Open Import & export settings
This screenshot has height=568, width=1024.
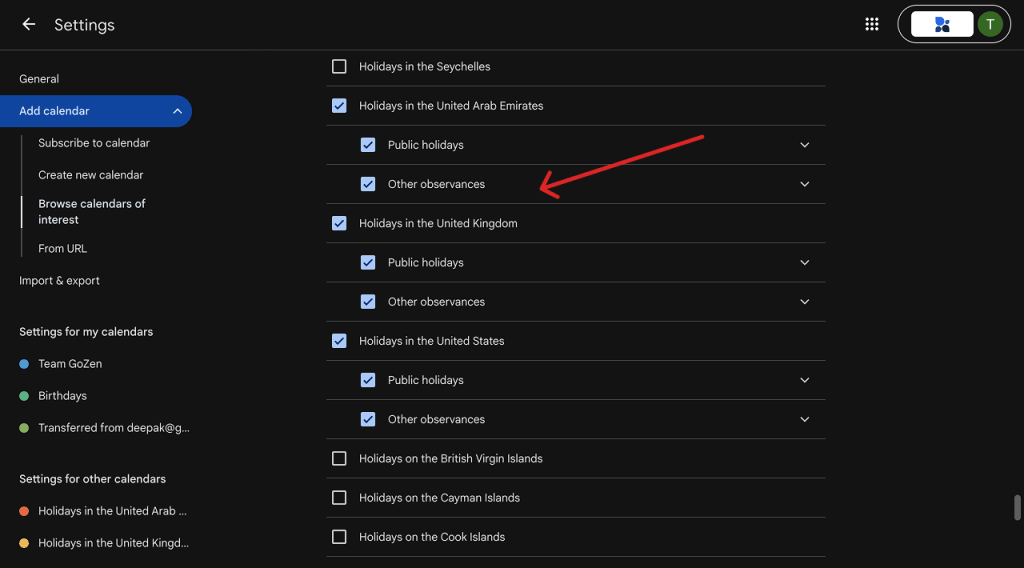pos(59,281)
